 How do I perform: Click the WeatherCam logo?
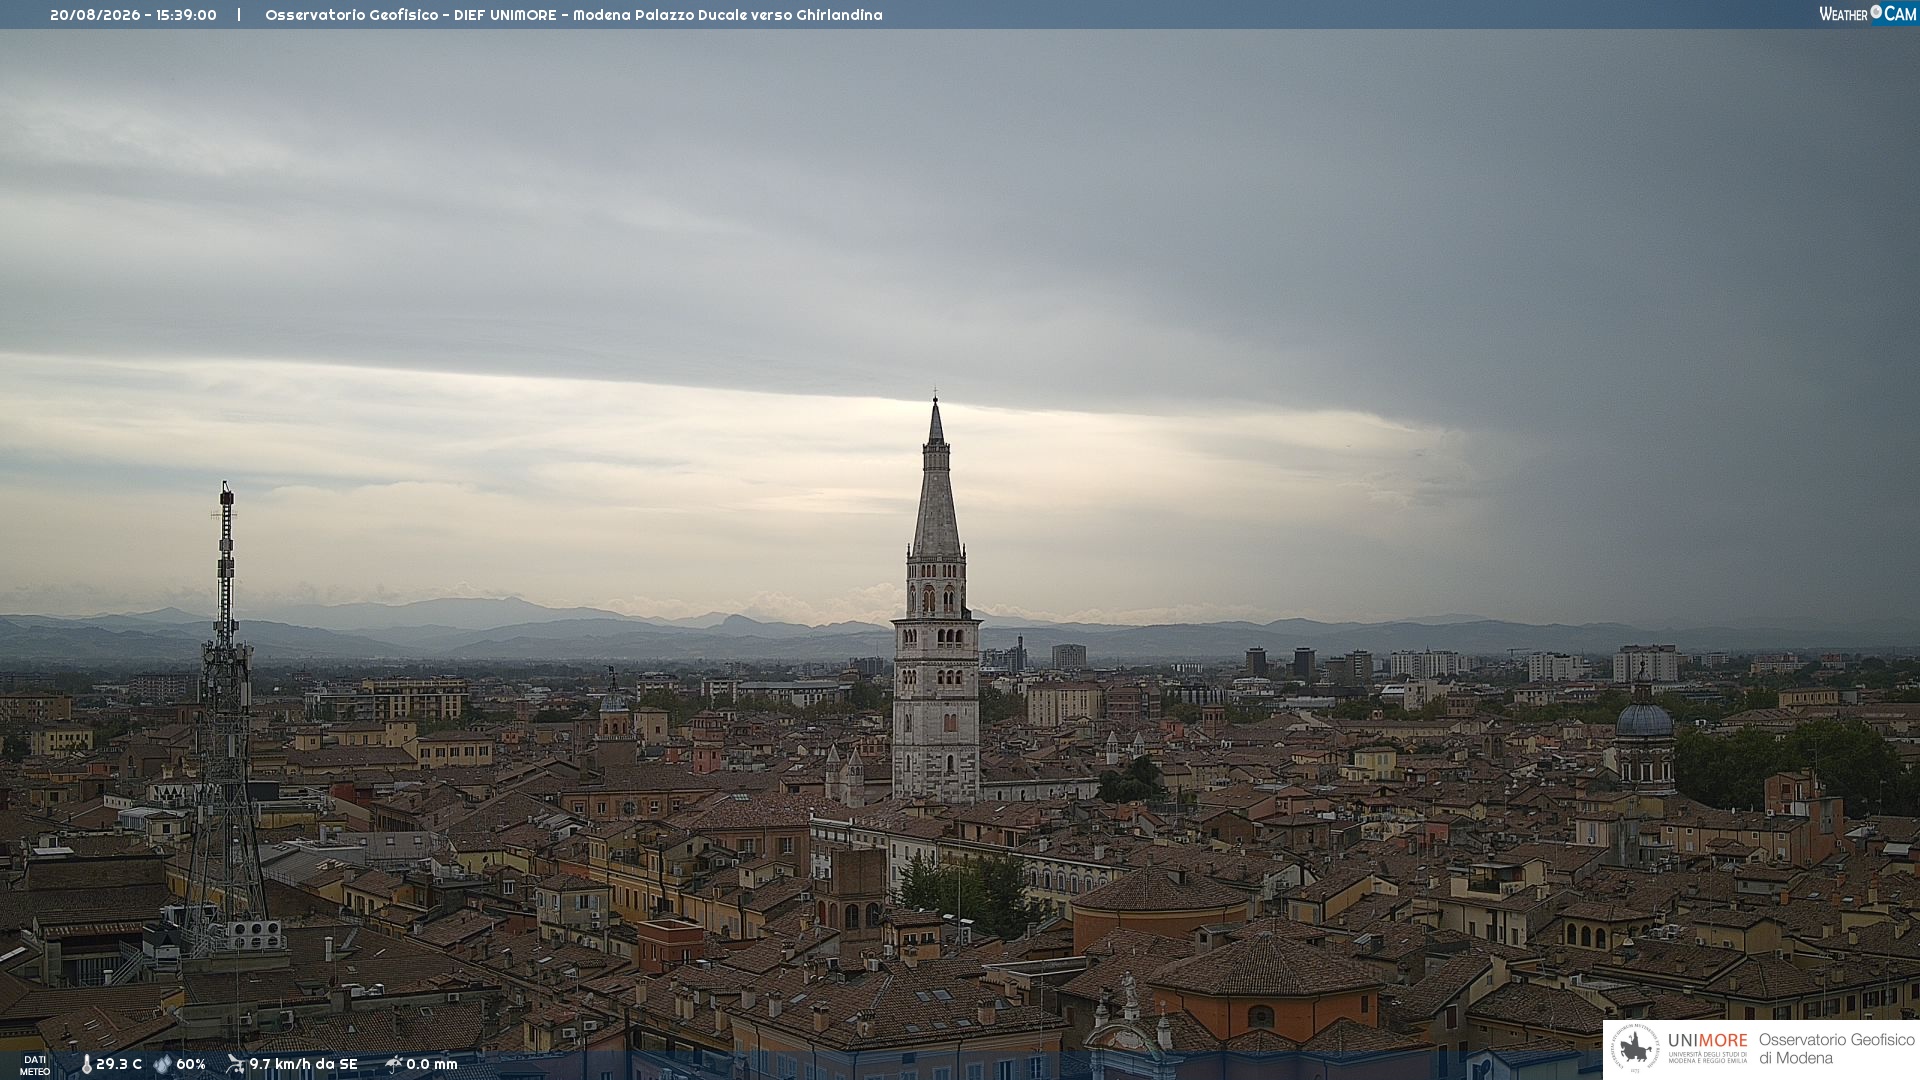click(x=1867, y=14)
